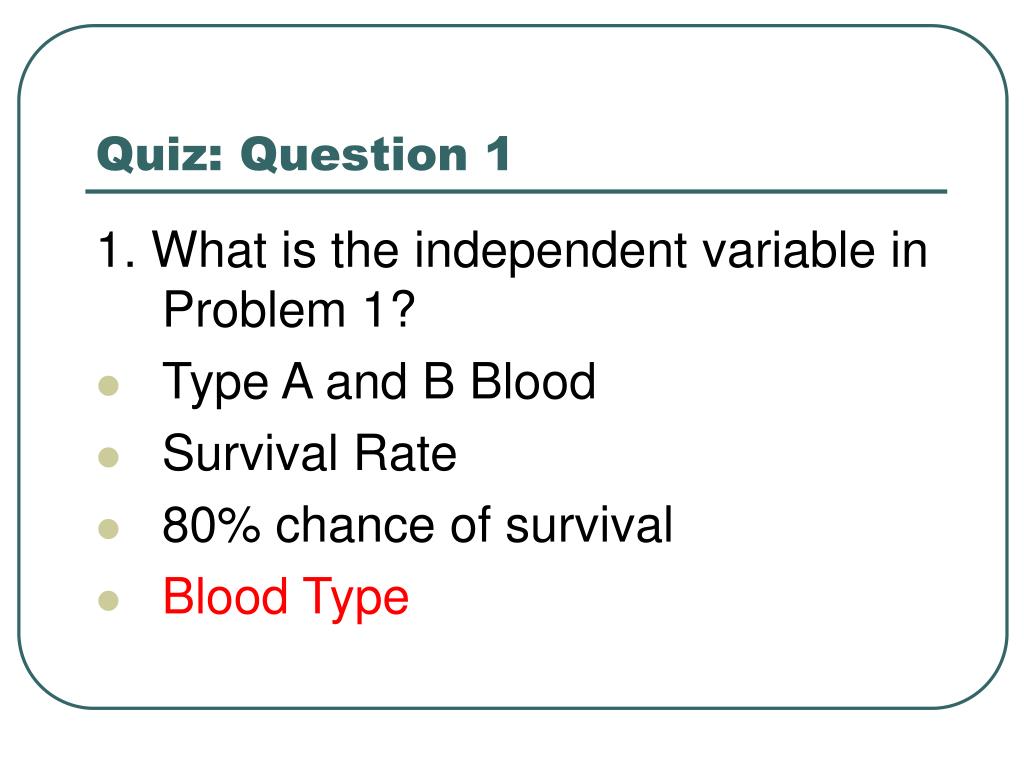The width and height of the screenshot is (1024, 768).
Task: Click the word 'variable' in the question
Action: pos(790,249)
